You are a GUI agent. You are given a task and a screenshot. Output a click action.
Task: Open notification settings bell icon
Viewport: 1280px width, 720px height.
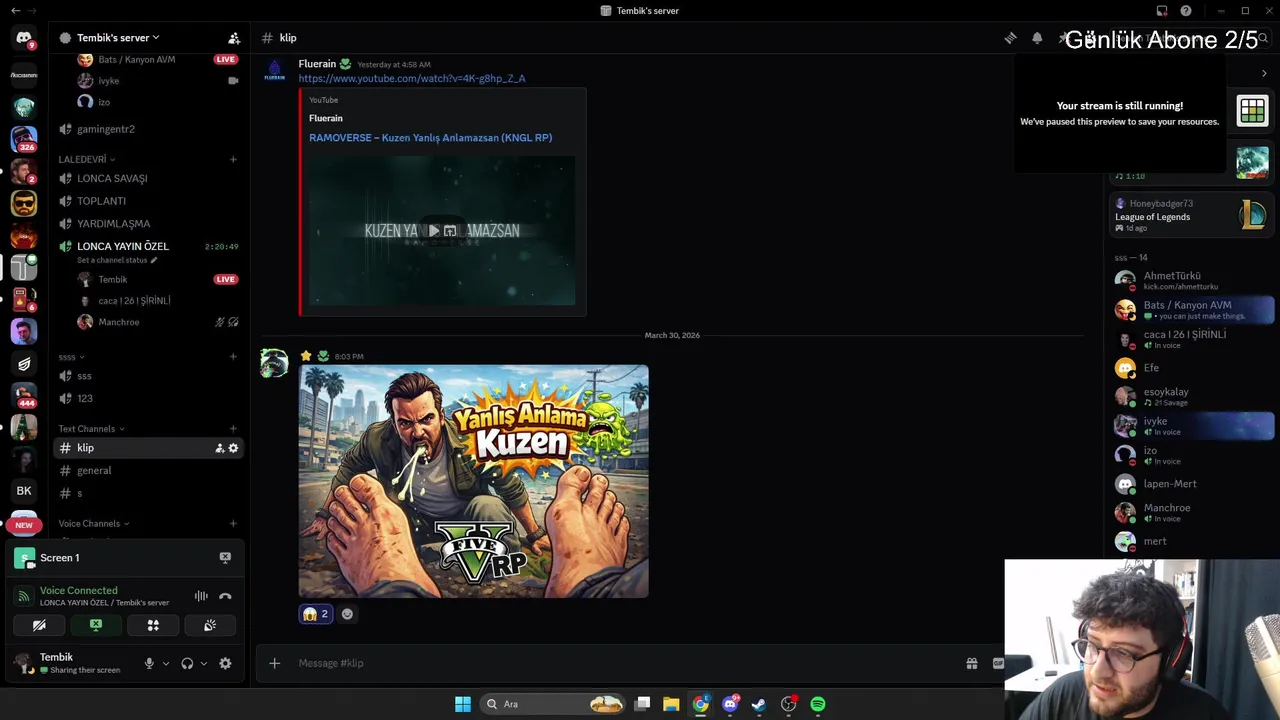1037,38
